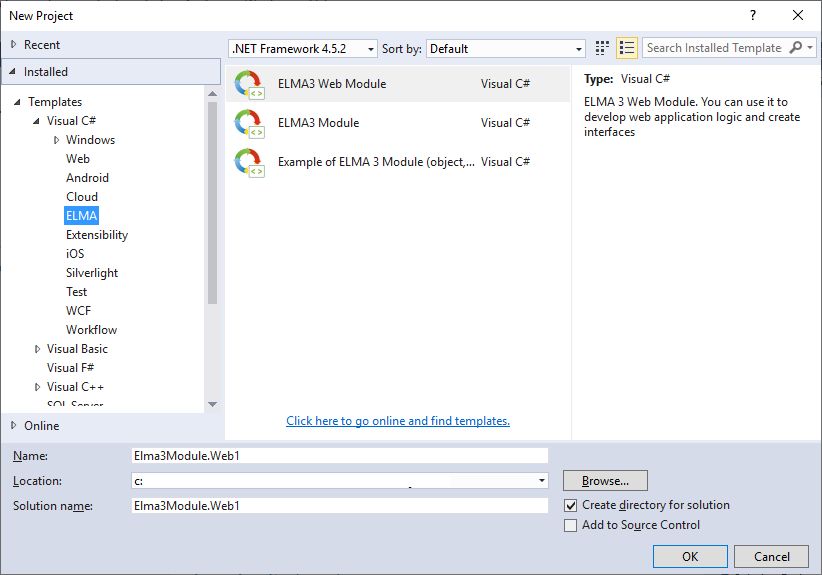Collapse the Templates tree node
The height and width of the screenshot is (575, 822).
[x=17, y=102]
